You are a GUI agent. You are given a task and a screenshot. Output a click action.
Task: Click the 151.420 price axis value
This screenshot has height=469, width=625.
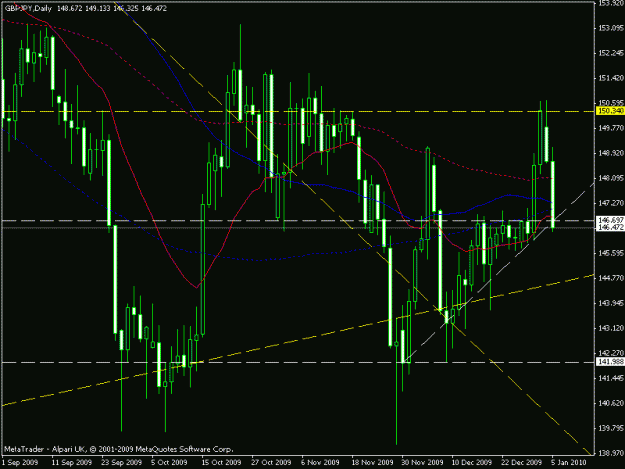point(611,78)
